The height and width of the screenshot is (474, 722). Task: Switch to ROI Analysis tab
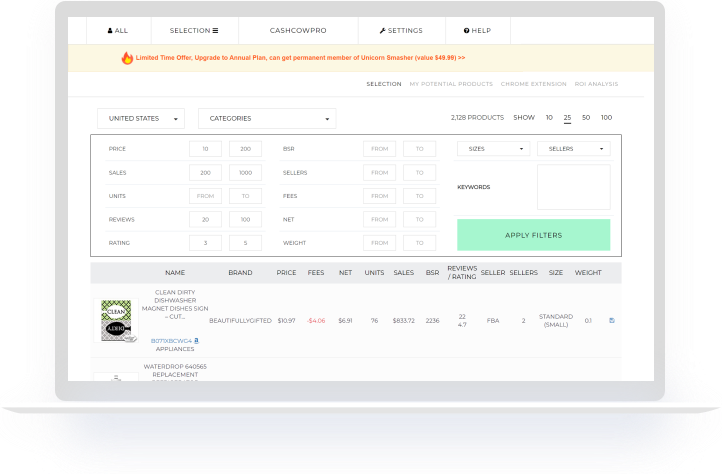tap(595, 84)
